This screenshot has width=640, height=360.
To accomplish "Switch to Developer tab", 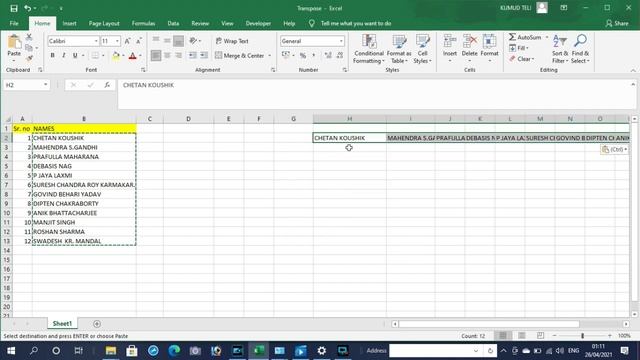I will pyautogui.click(x=258, y=23).
